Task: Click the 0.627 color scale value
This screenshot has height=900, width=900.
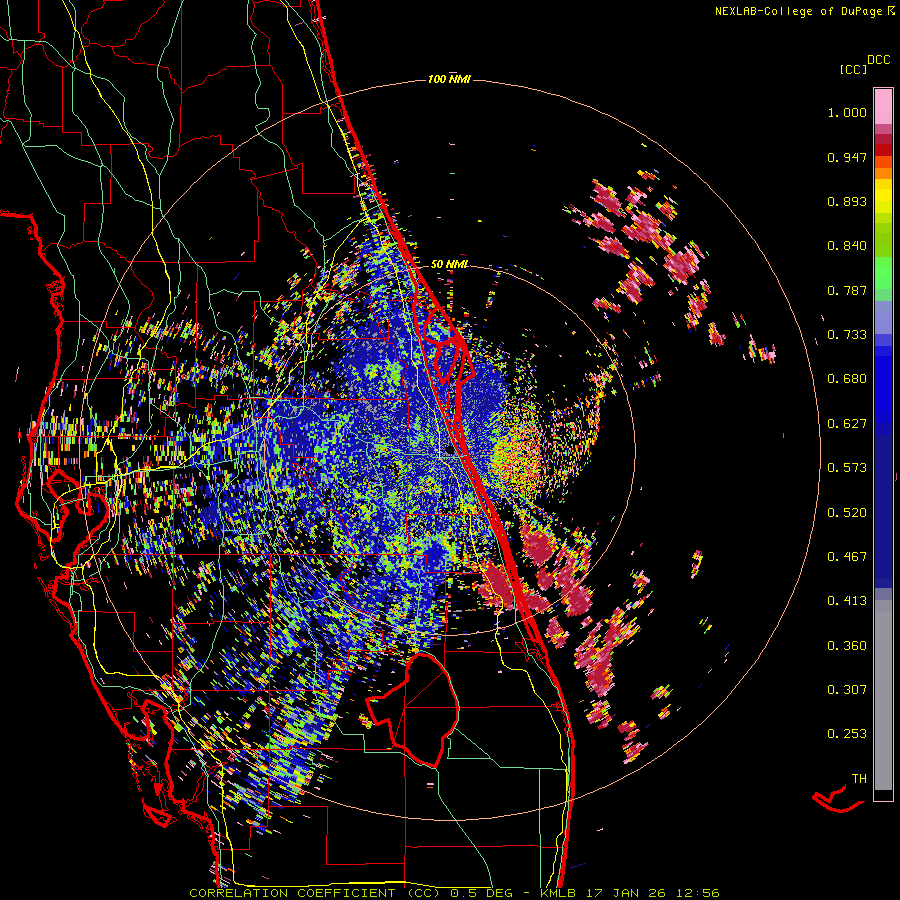Action: coord(847,424)
